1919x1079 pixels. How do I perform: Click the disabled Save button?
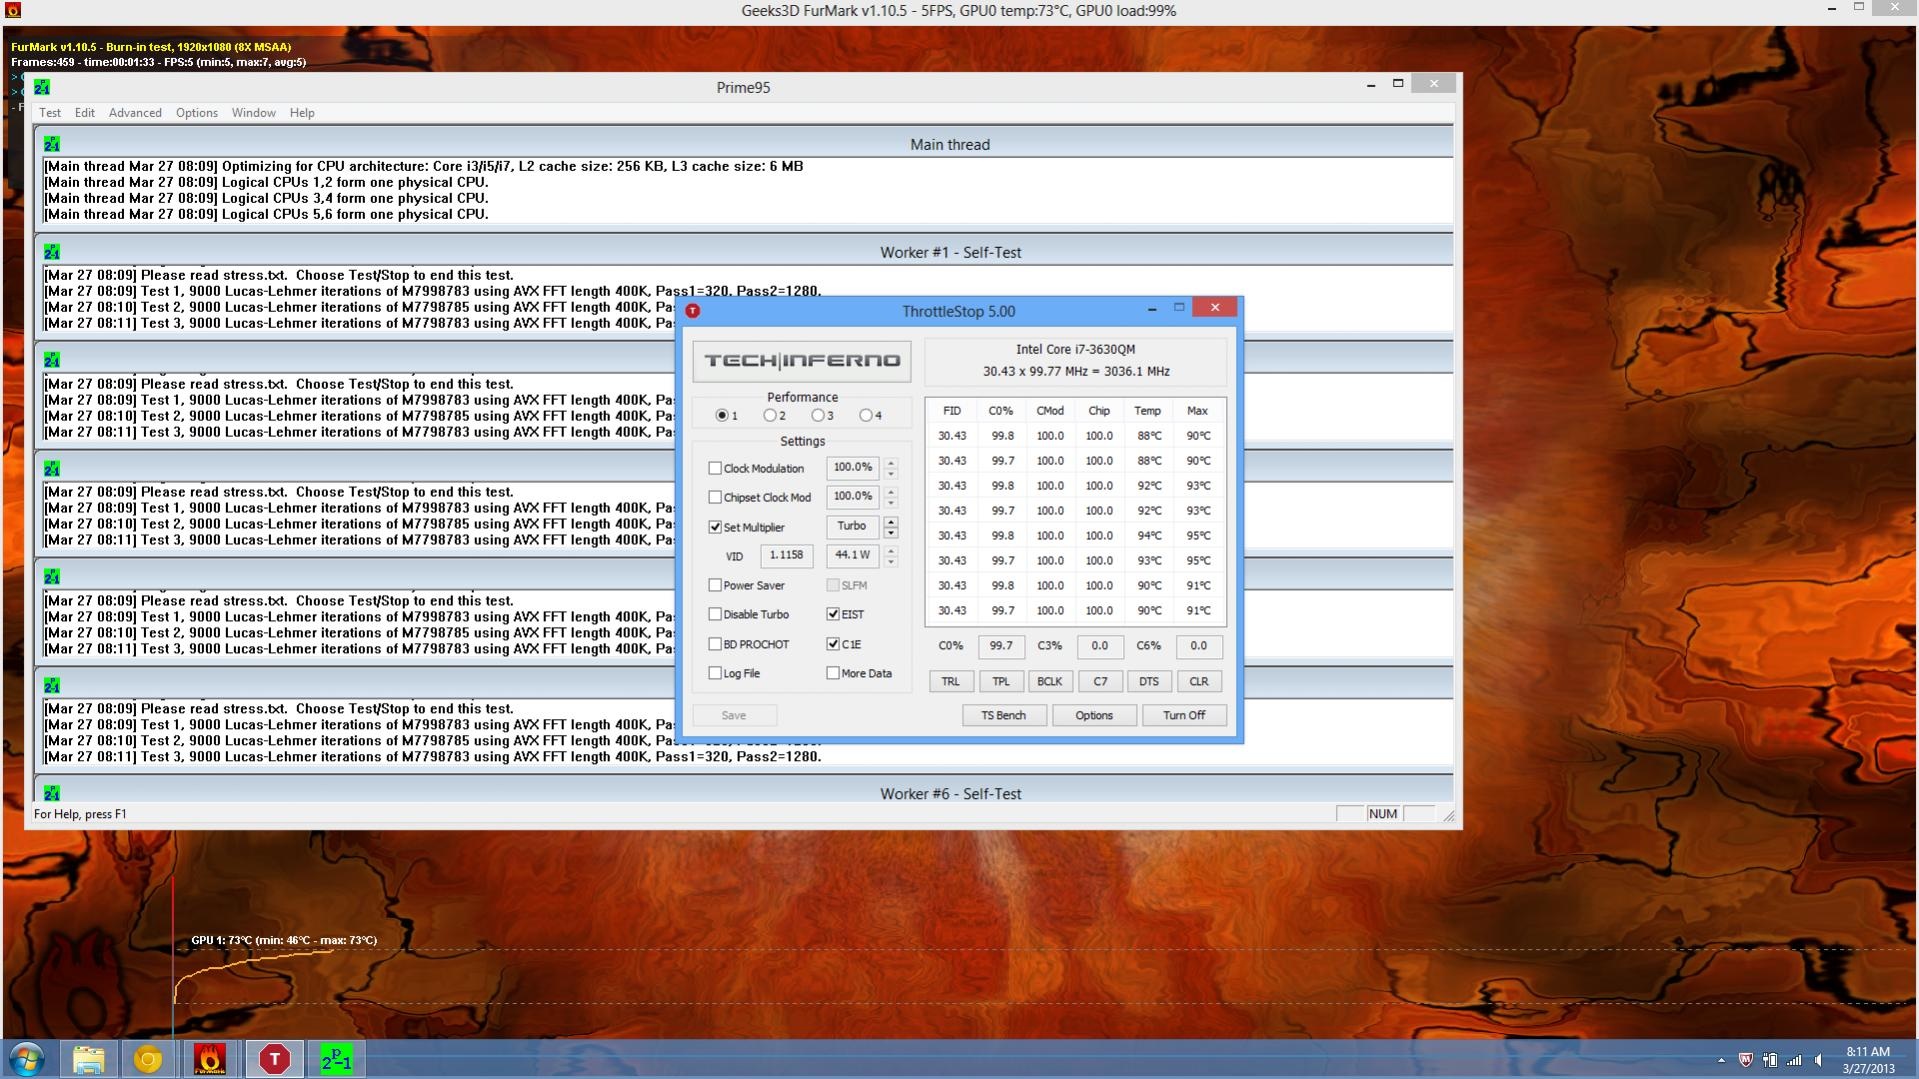click(x=734, y=716)
